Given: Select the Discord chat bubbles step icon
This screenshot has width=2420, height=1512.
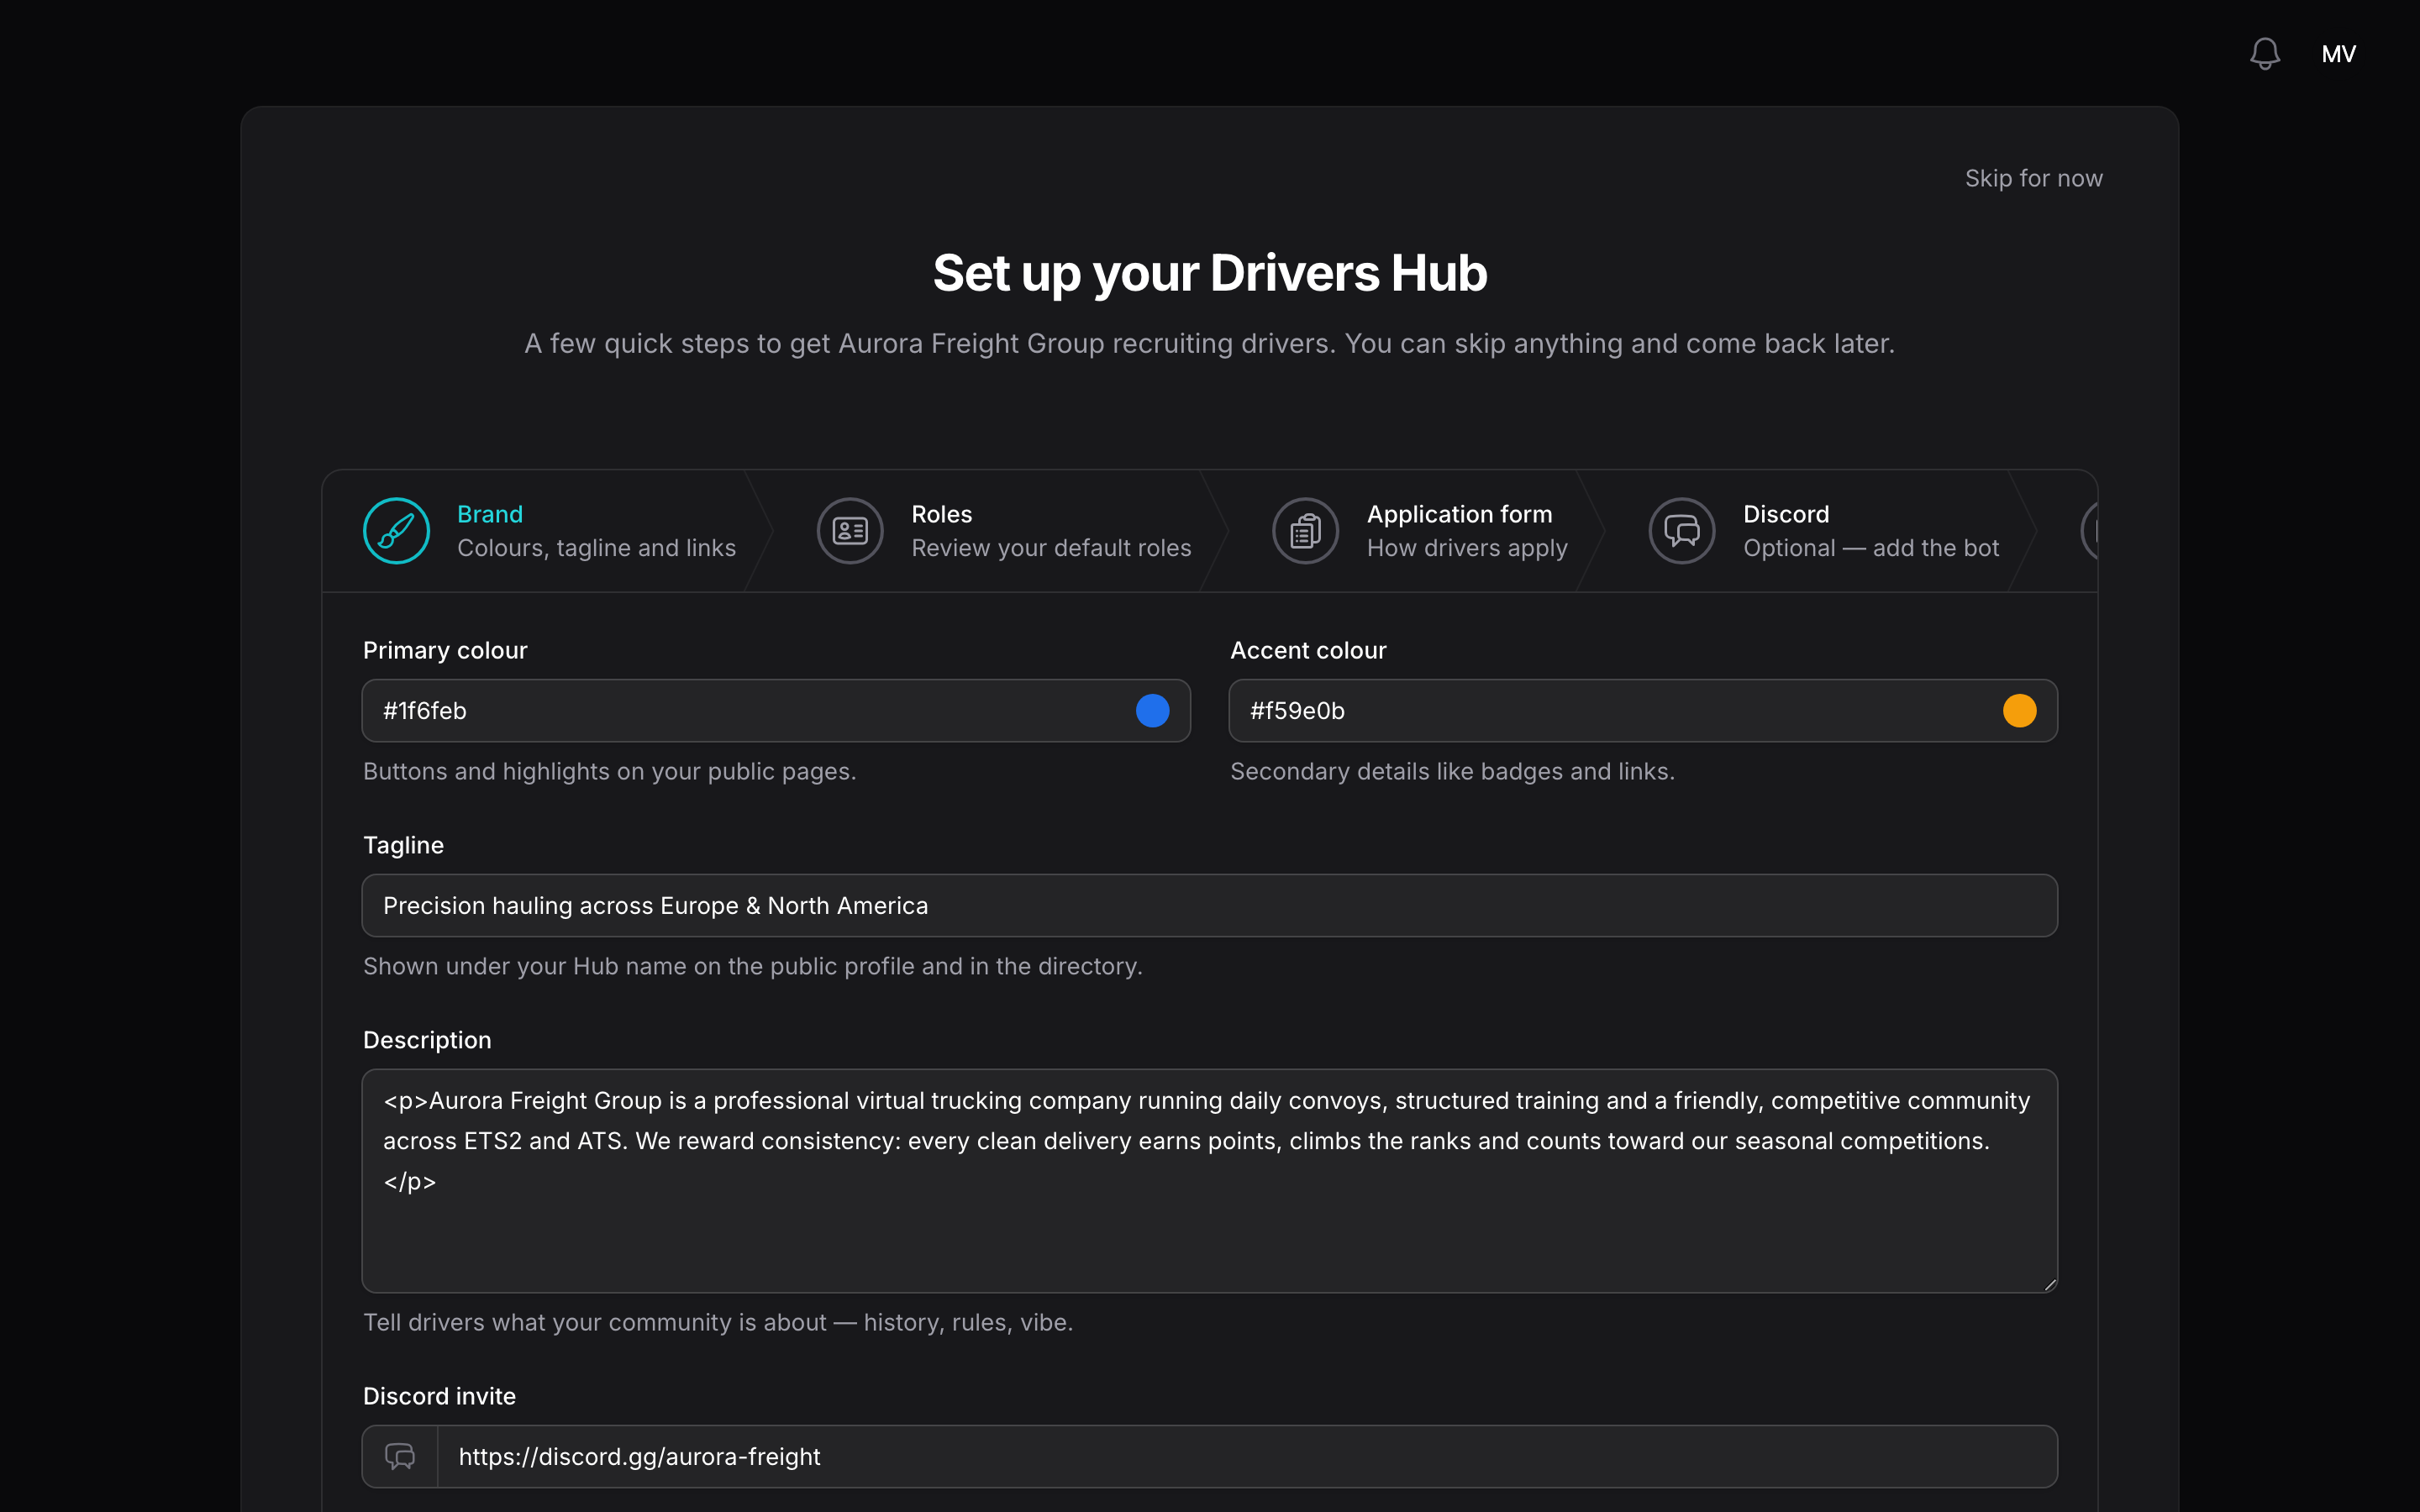Looking at the screenshot, I should pyautogui.click(x=1682, y=531).
